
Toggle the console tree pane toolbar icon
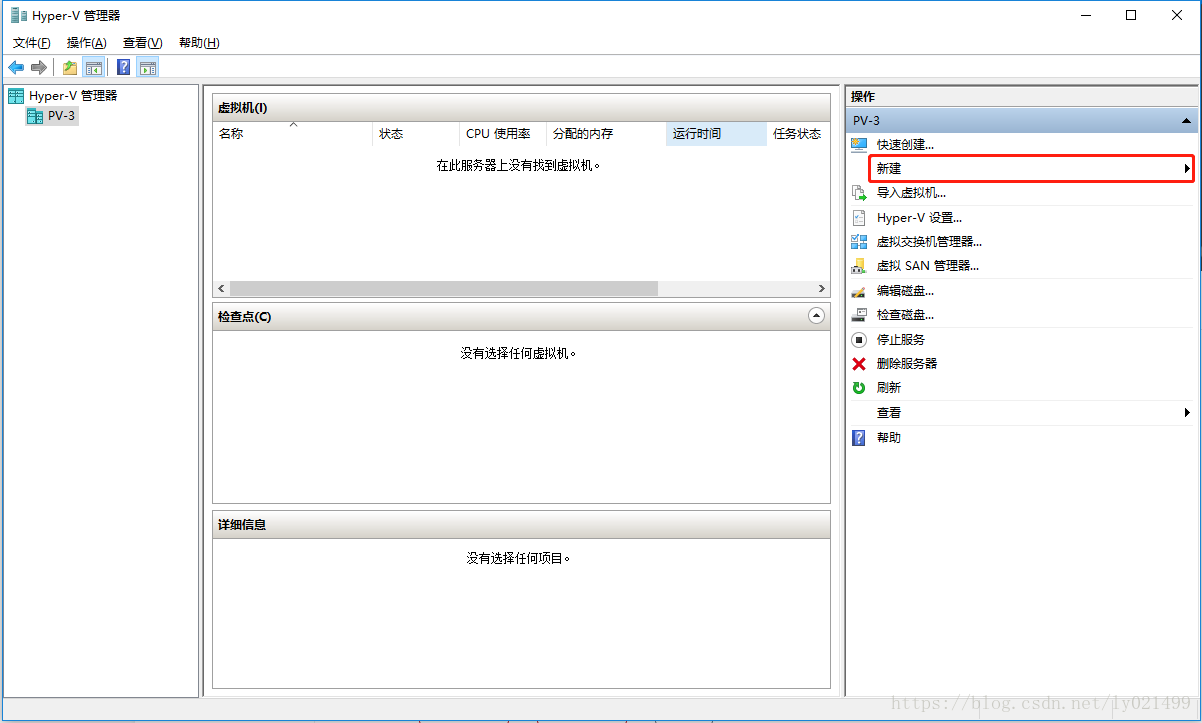point(93,67)
